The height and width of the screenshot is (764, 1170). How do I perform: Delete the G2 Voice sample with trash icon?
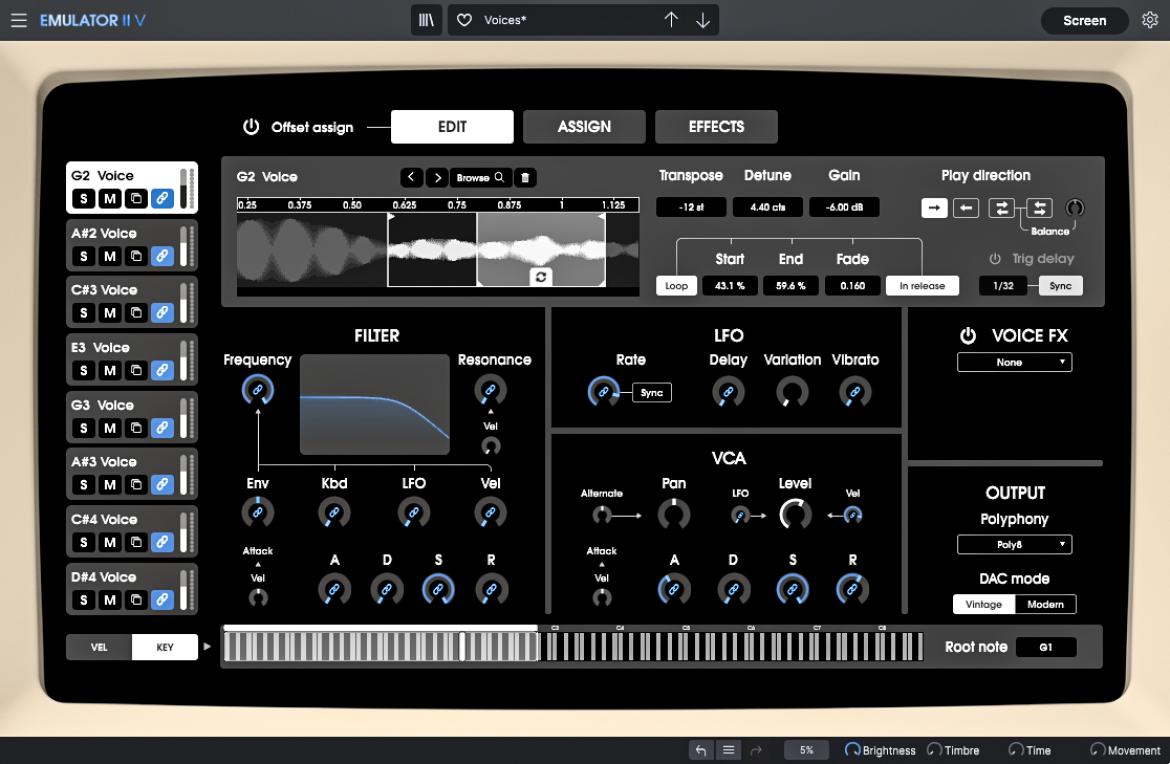pos(525,178)
